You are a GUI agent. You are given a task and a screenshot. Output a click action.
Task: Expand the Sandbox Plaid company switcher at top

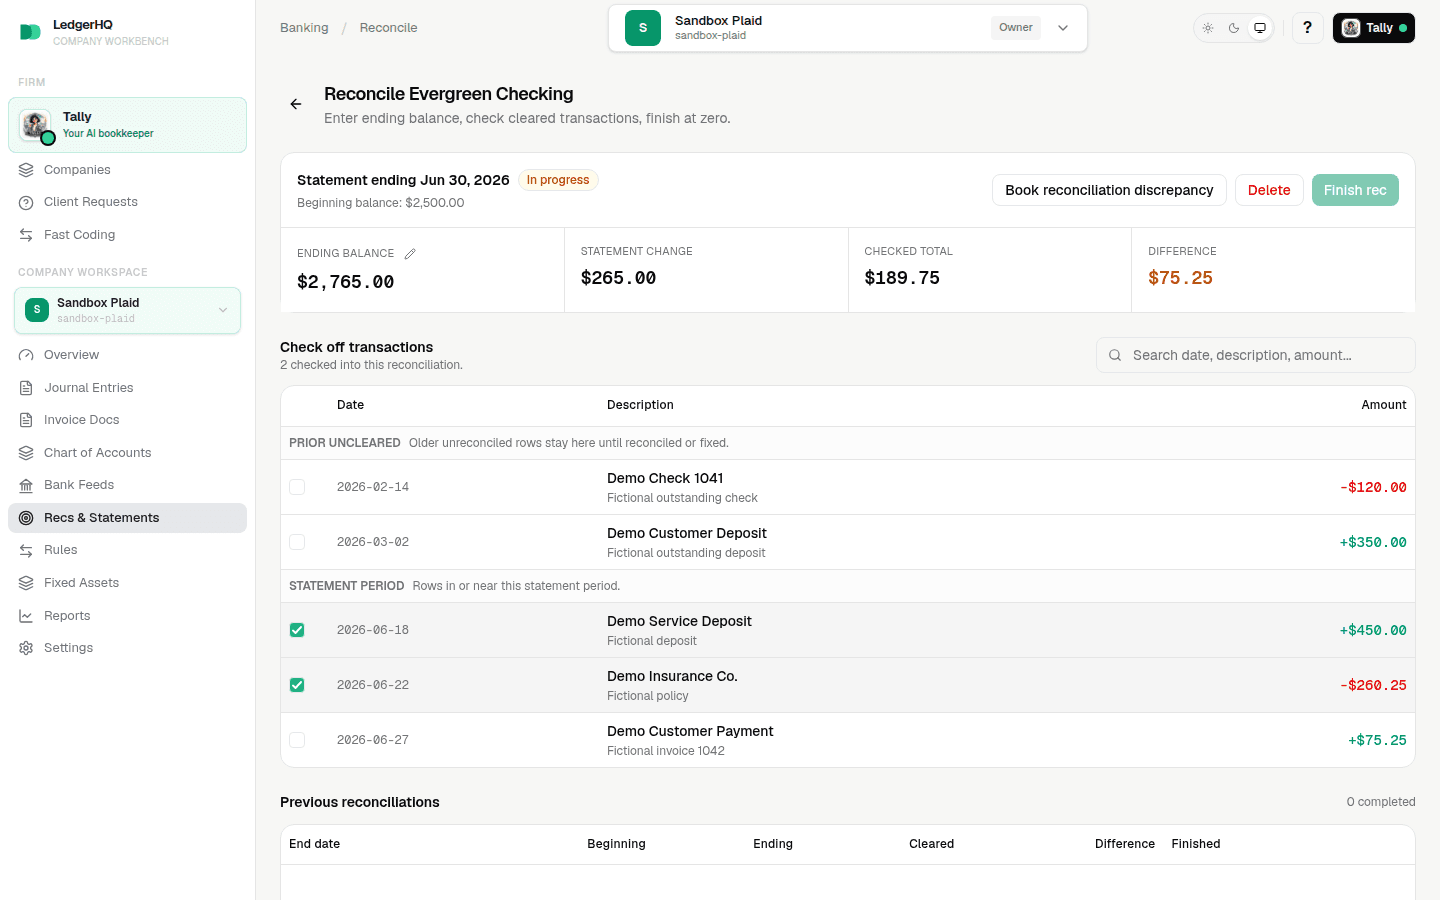848,28
